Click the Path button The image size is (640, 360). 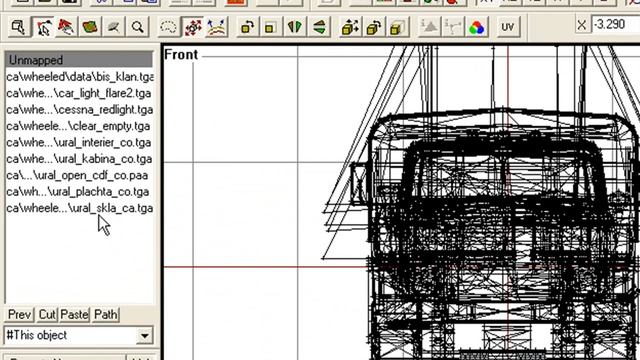coord(105,315)
